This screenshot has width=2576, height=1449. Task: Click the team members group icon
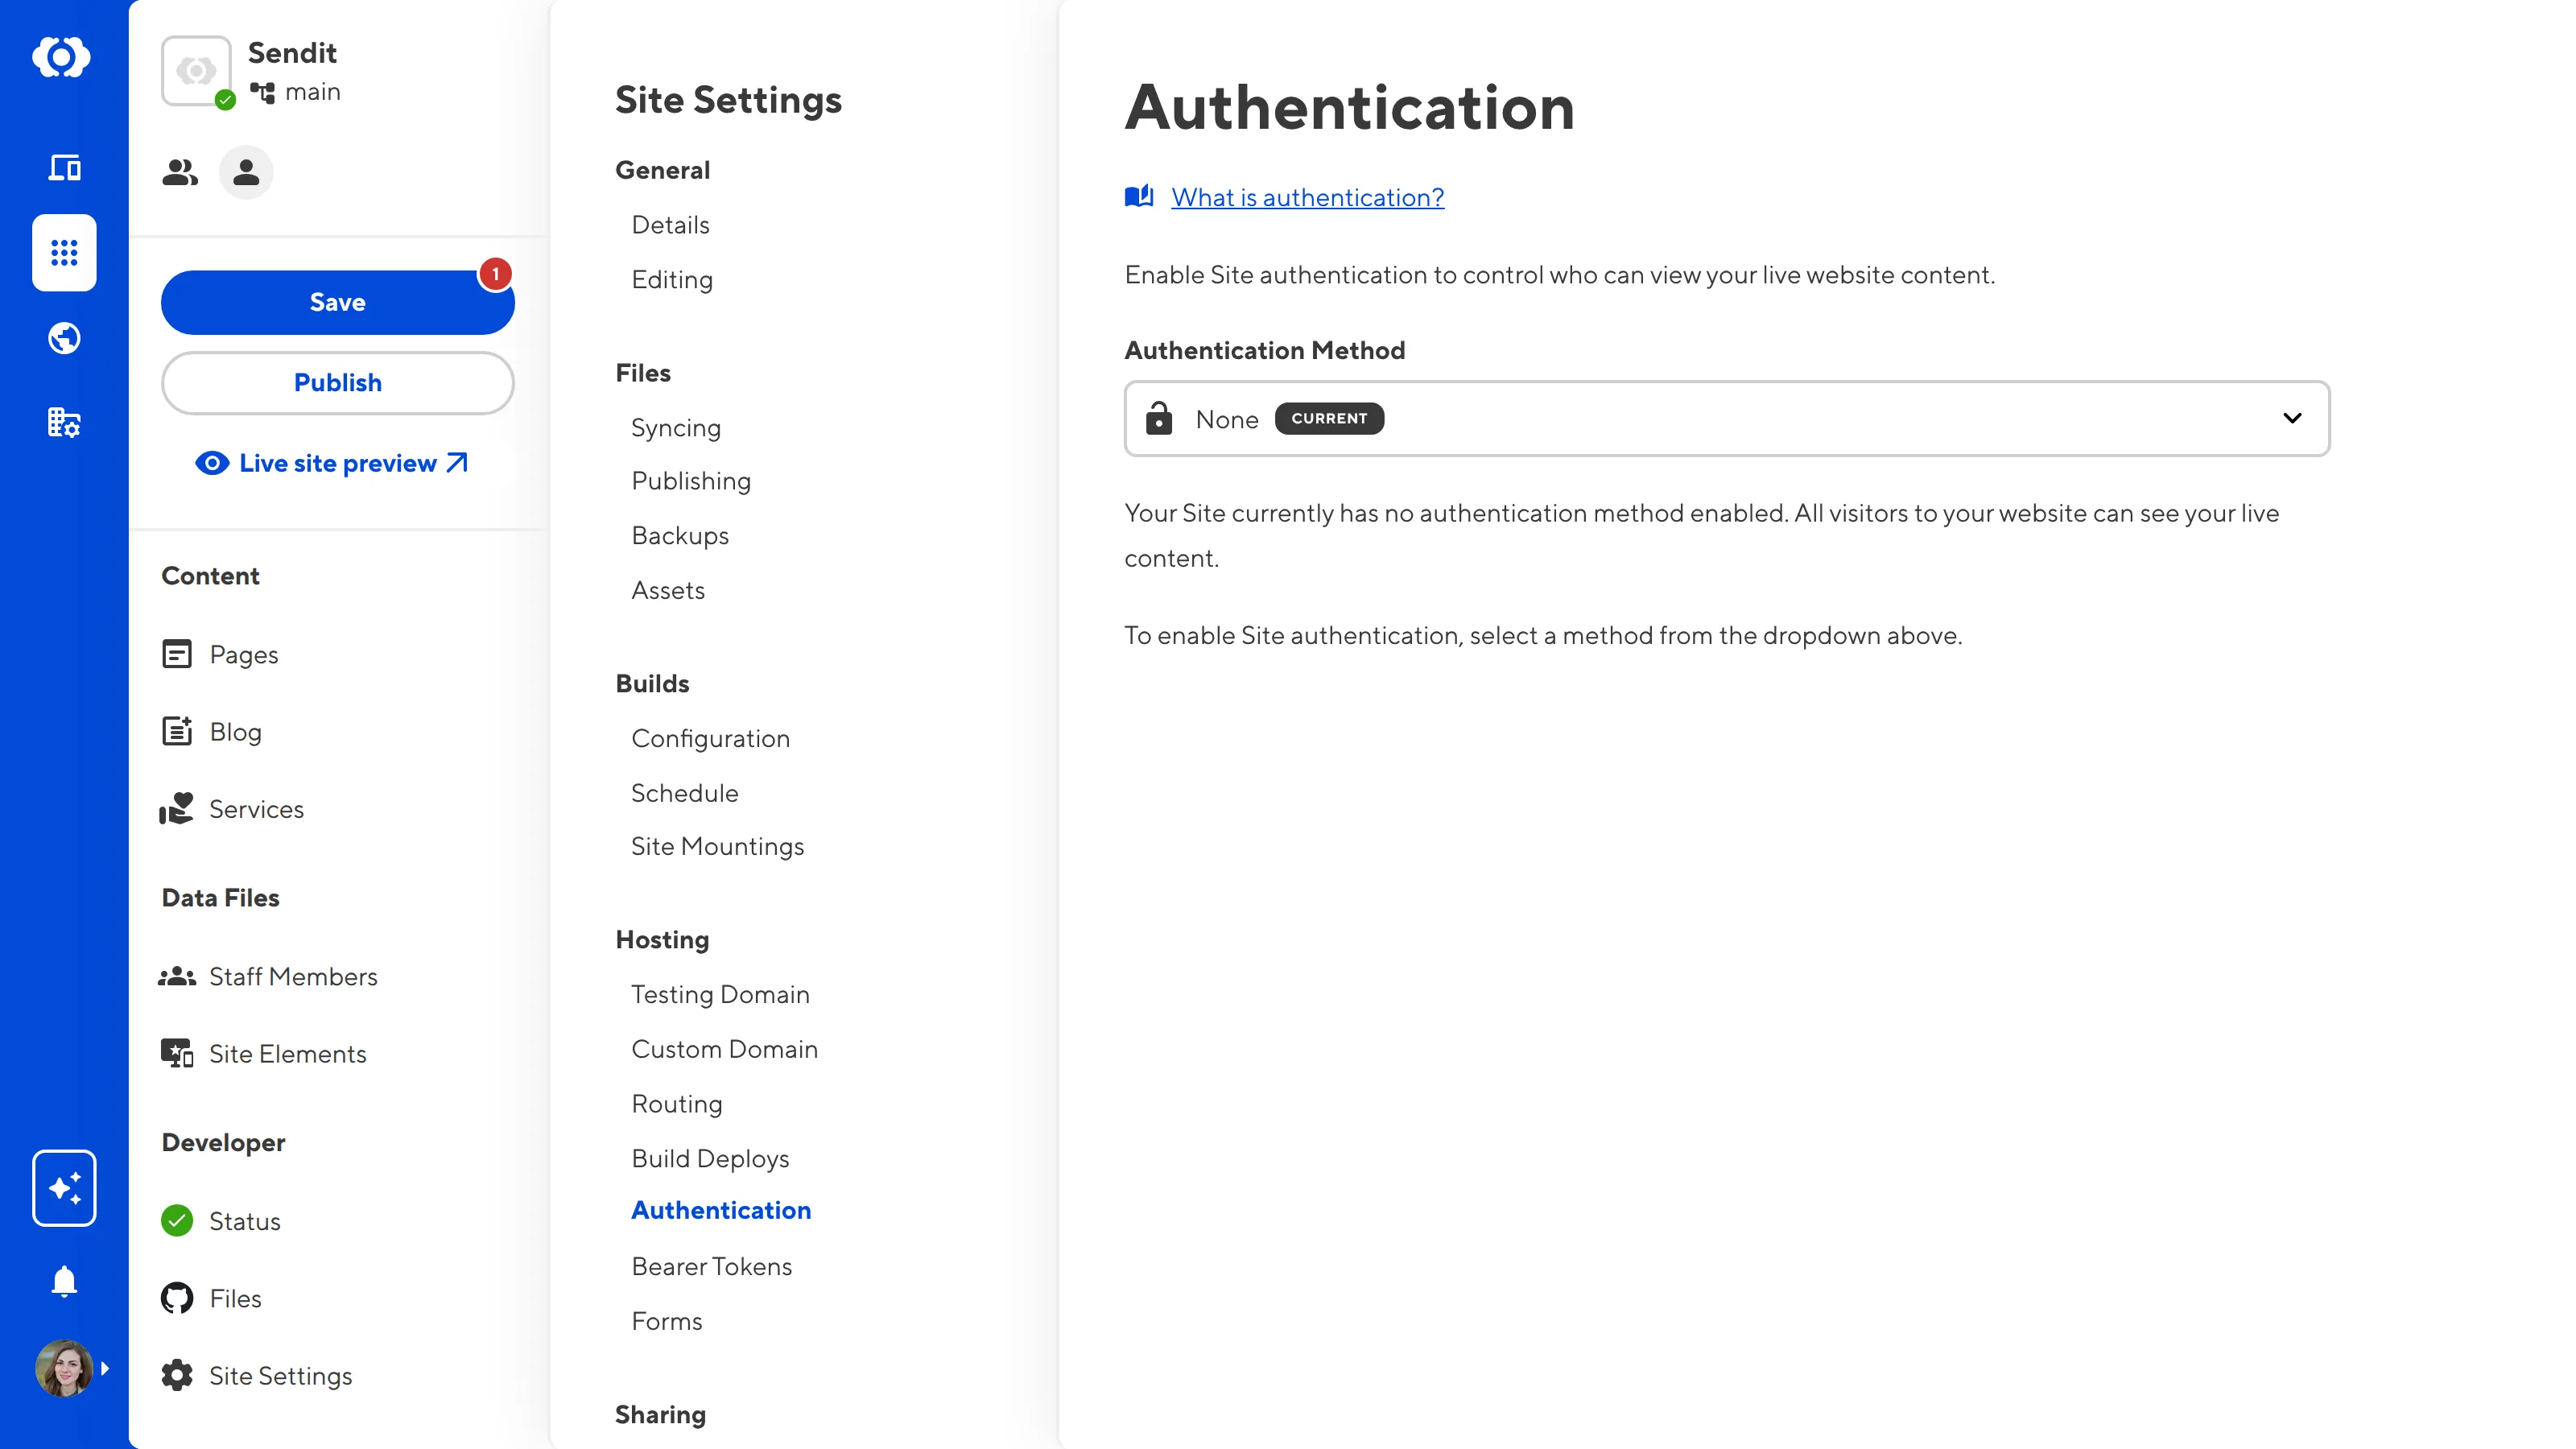180,173
